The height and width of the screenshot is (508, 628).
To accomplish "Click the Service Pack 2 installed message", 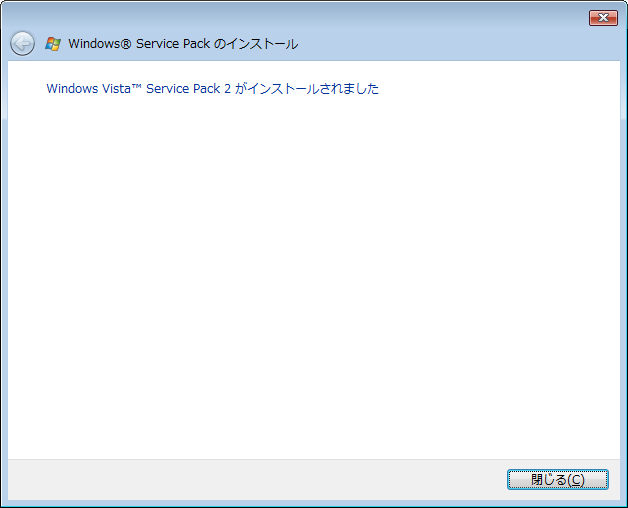I will tap(212, 89).
